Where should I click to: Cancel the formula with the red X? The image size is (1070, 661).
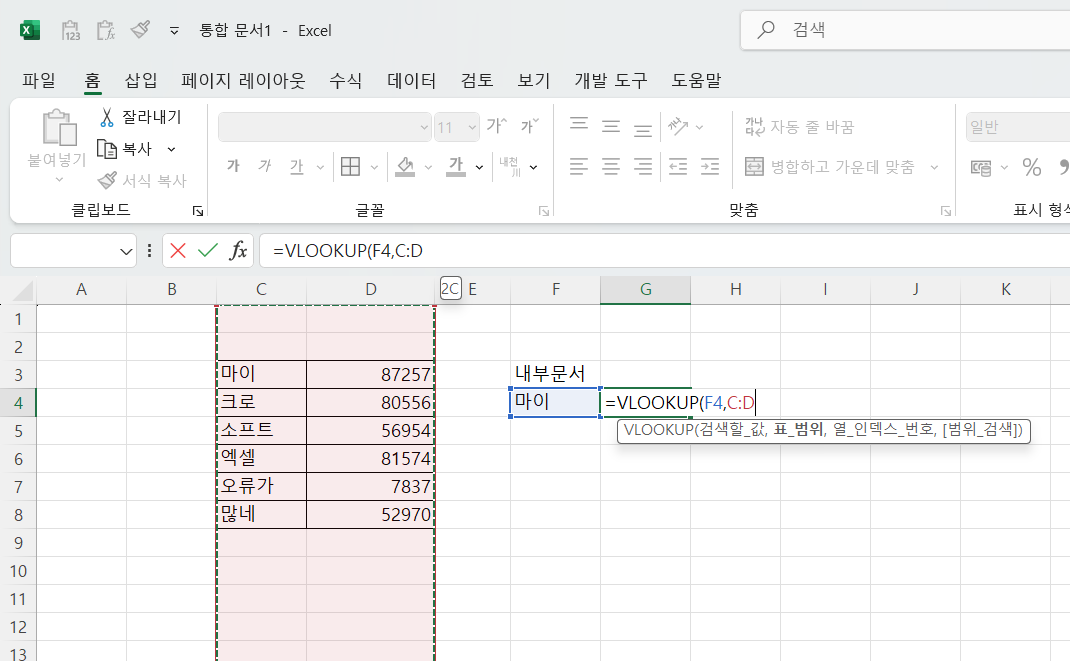(178, 251)
